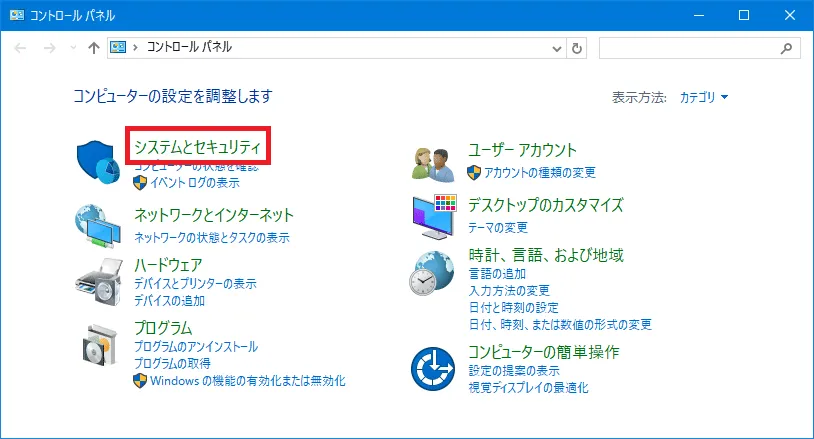This screenshot has width=814, height=439.
Task: Open the clock and globe icon
Action: 431,273
